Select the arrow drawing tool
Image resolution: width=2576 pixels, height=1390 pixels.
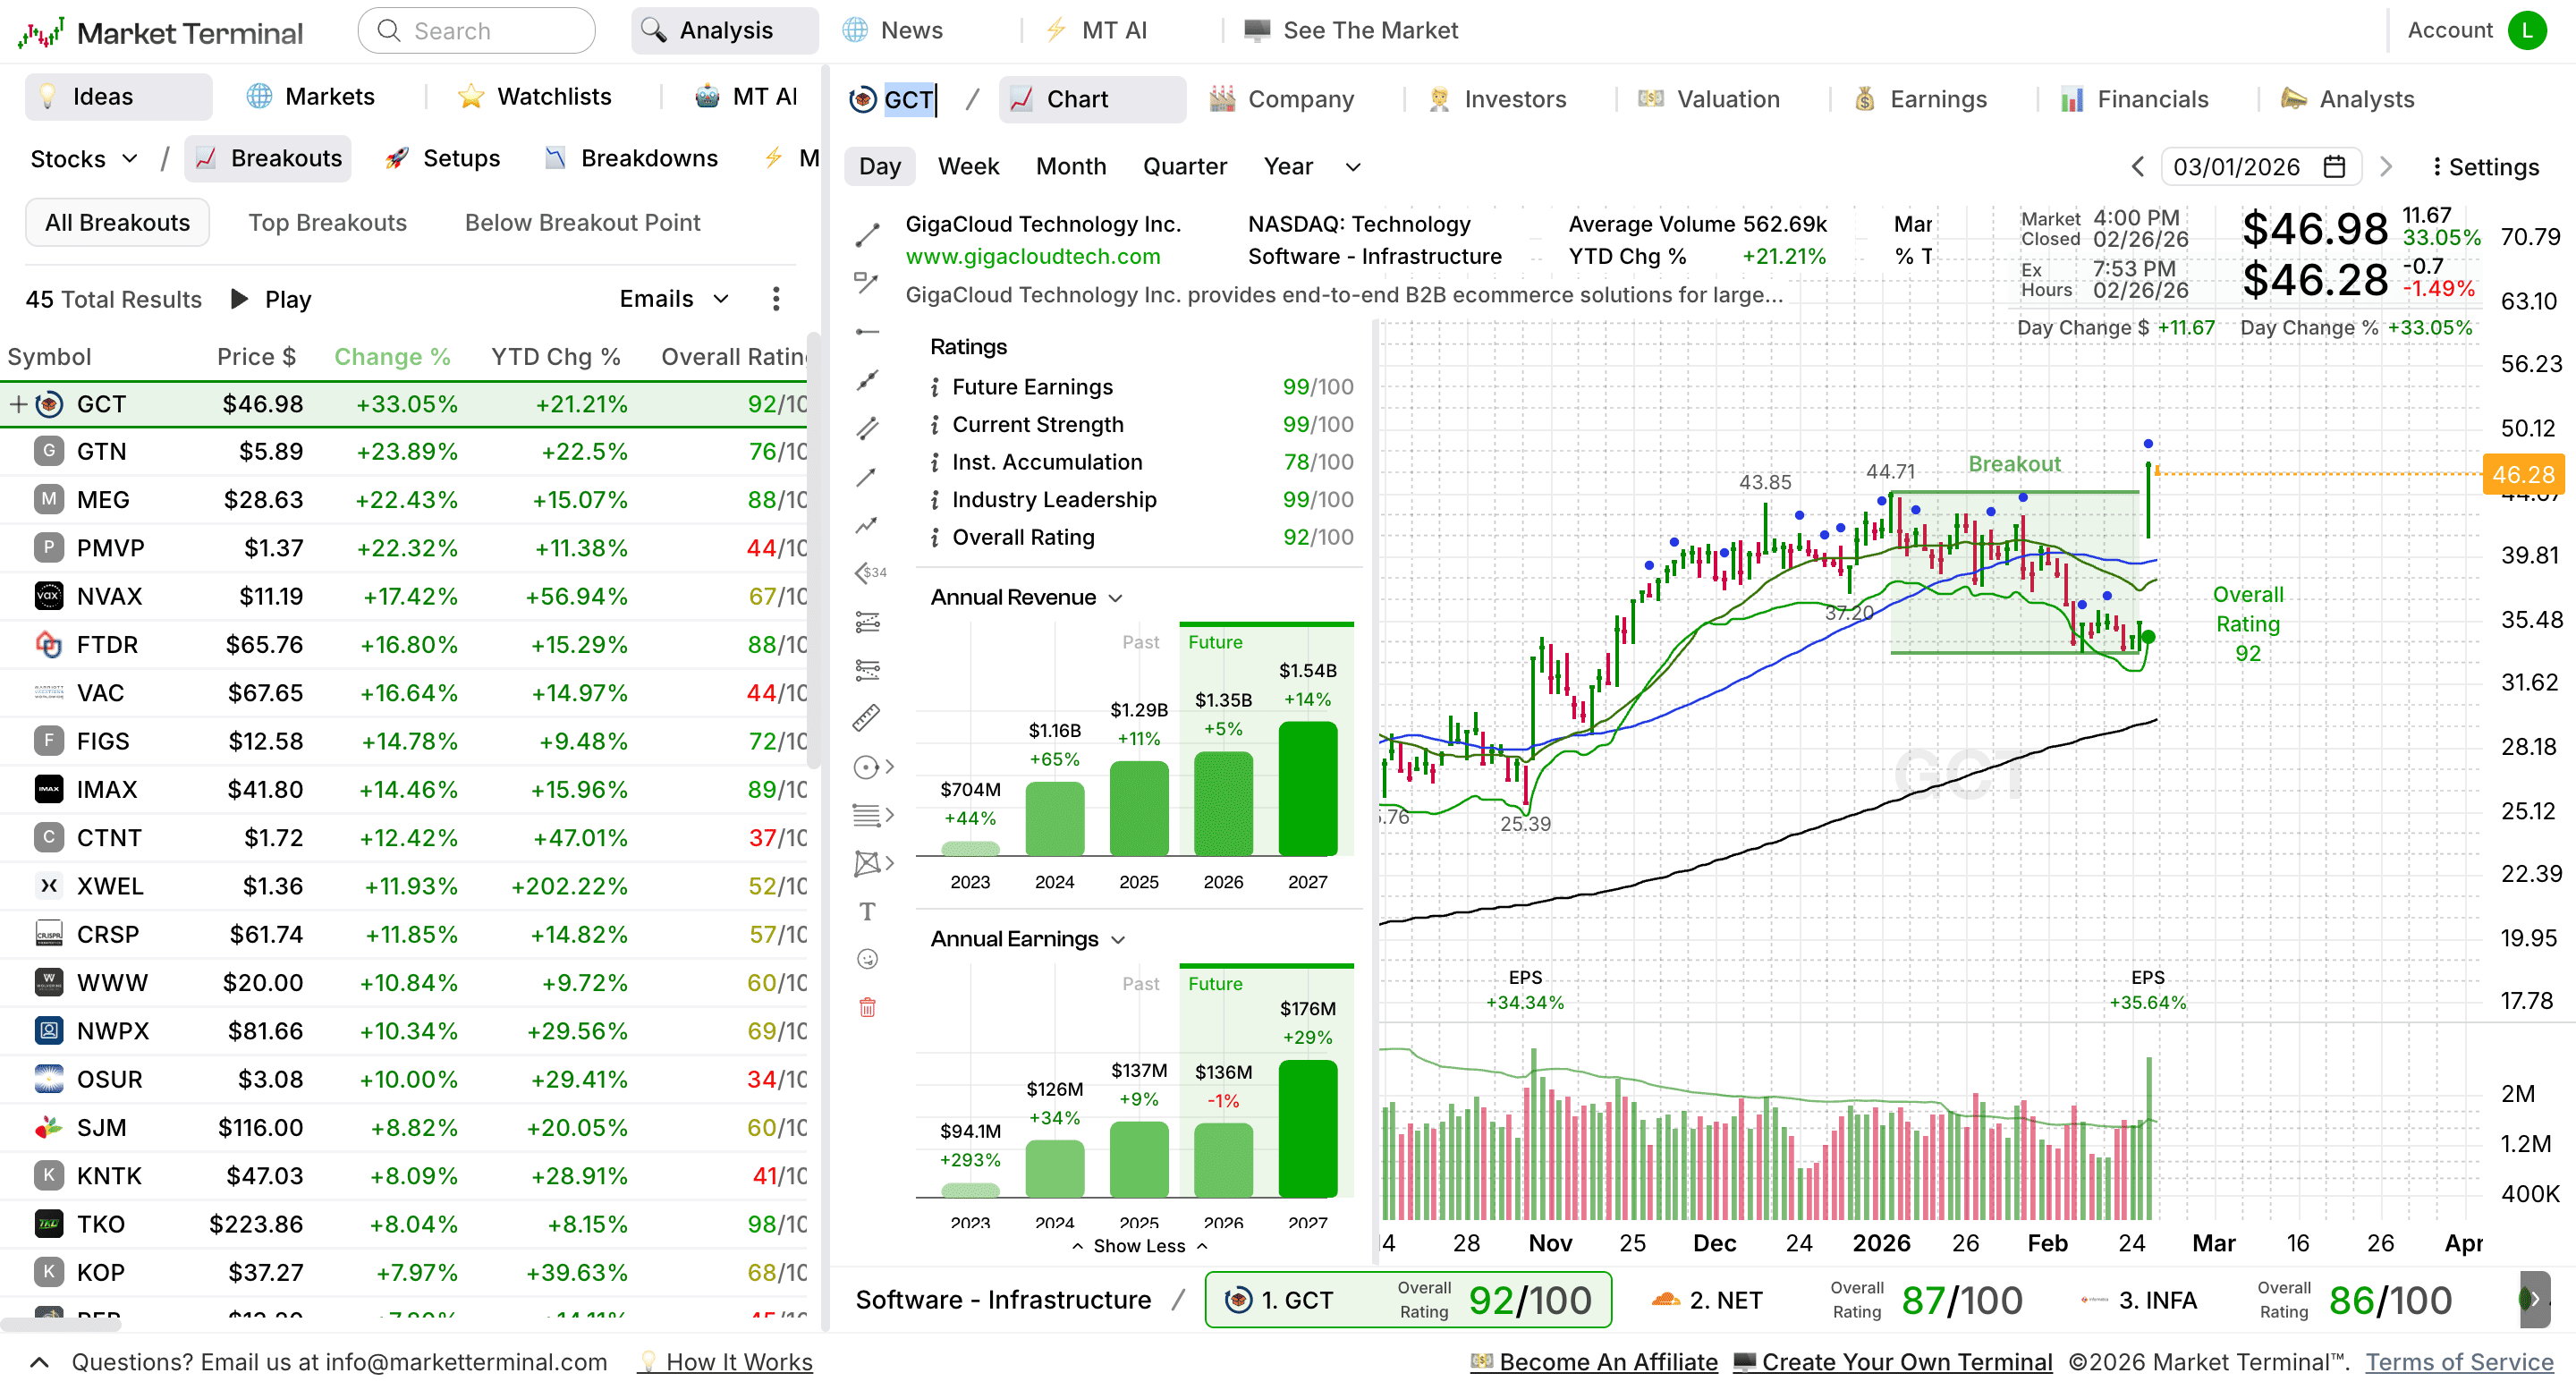[867, 477]
